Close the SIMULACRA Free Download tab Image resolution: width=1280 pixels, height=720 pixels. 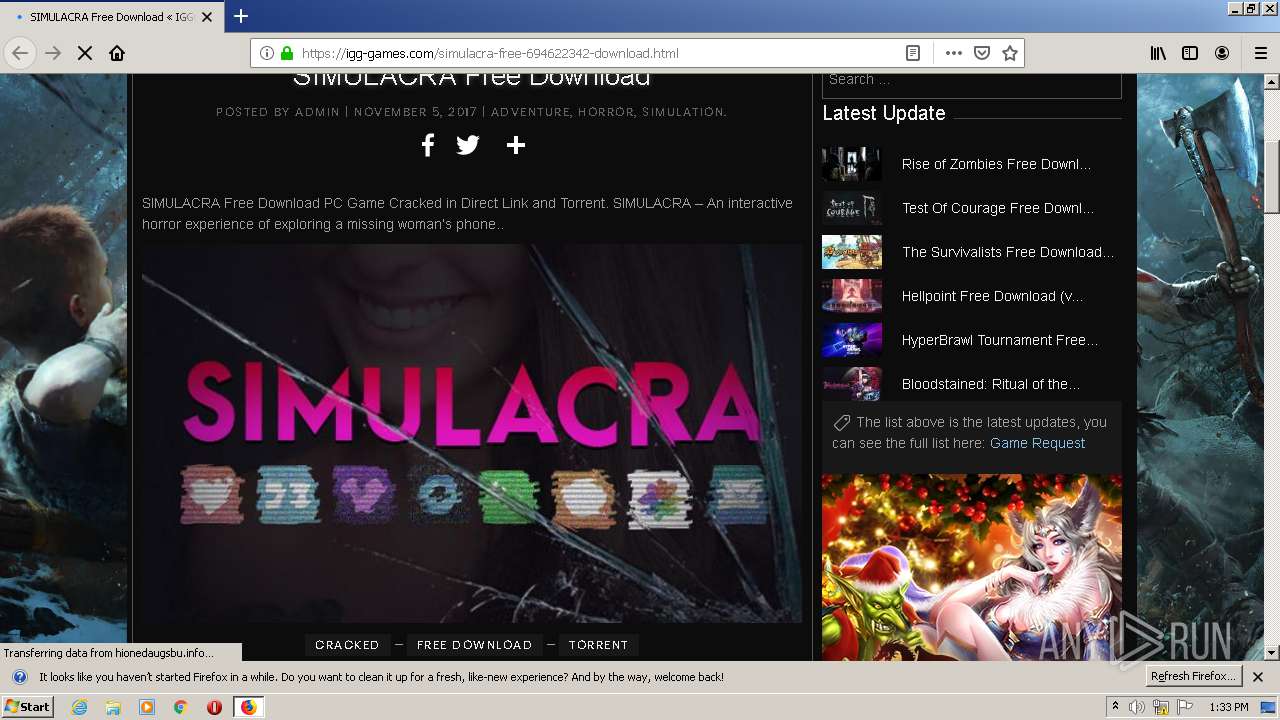(207, 17)
